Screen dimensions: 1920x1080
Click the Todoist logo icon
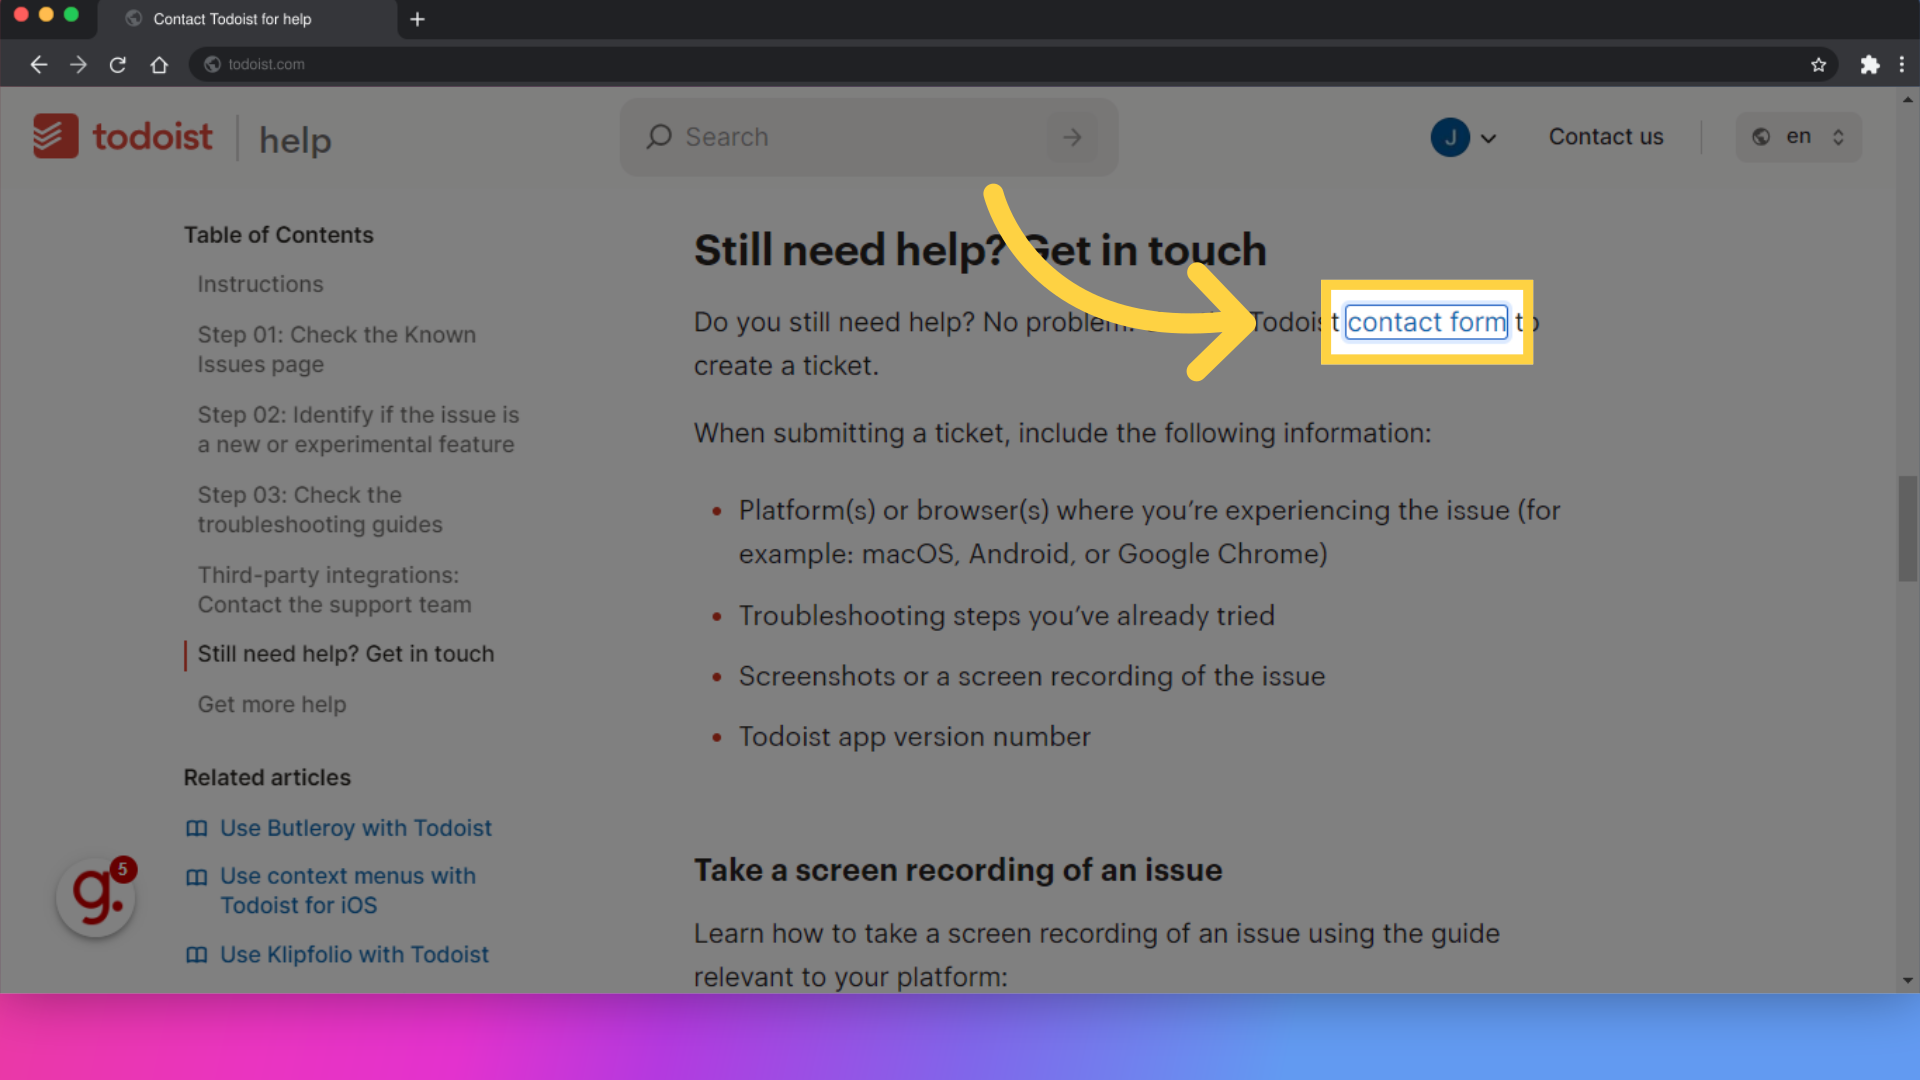pyautogui.click(x=55, y=136)
